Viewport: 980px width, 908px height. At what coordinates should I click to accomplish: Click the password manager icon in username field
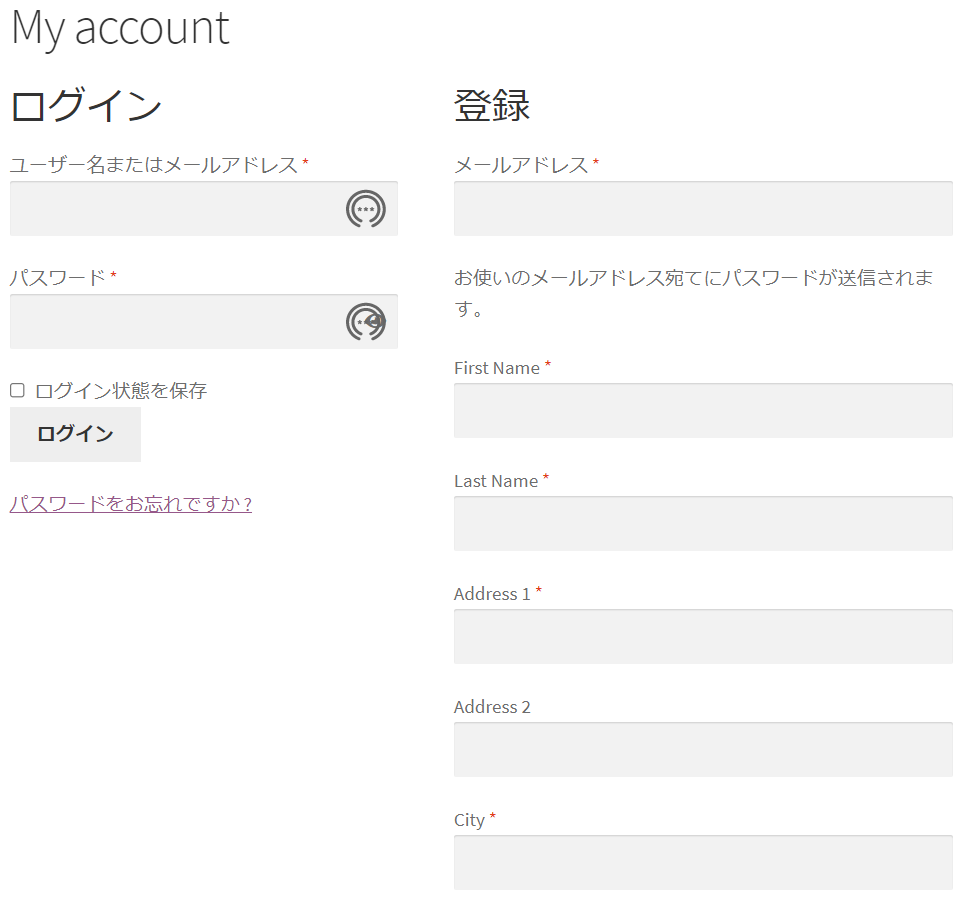[366, 209]
